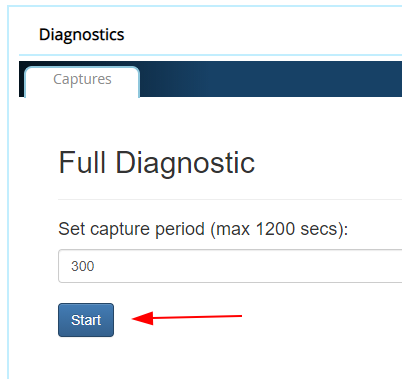
Task: Click the word Diagnostic in large heading
Action: pos(185,163)
